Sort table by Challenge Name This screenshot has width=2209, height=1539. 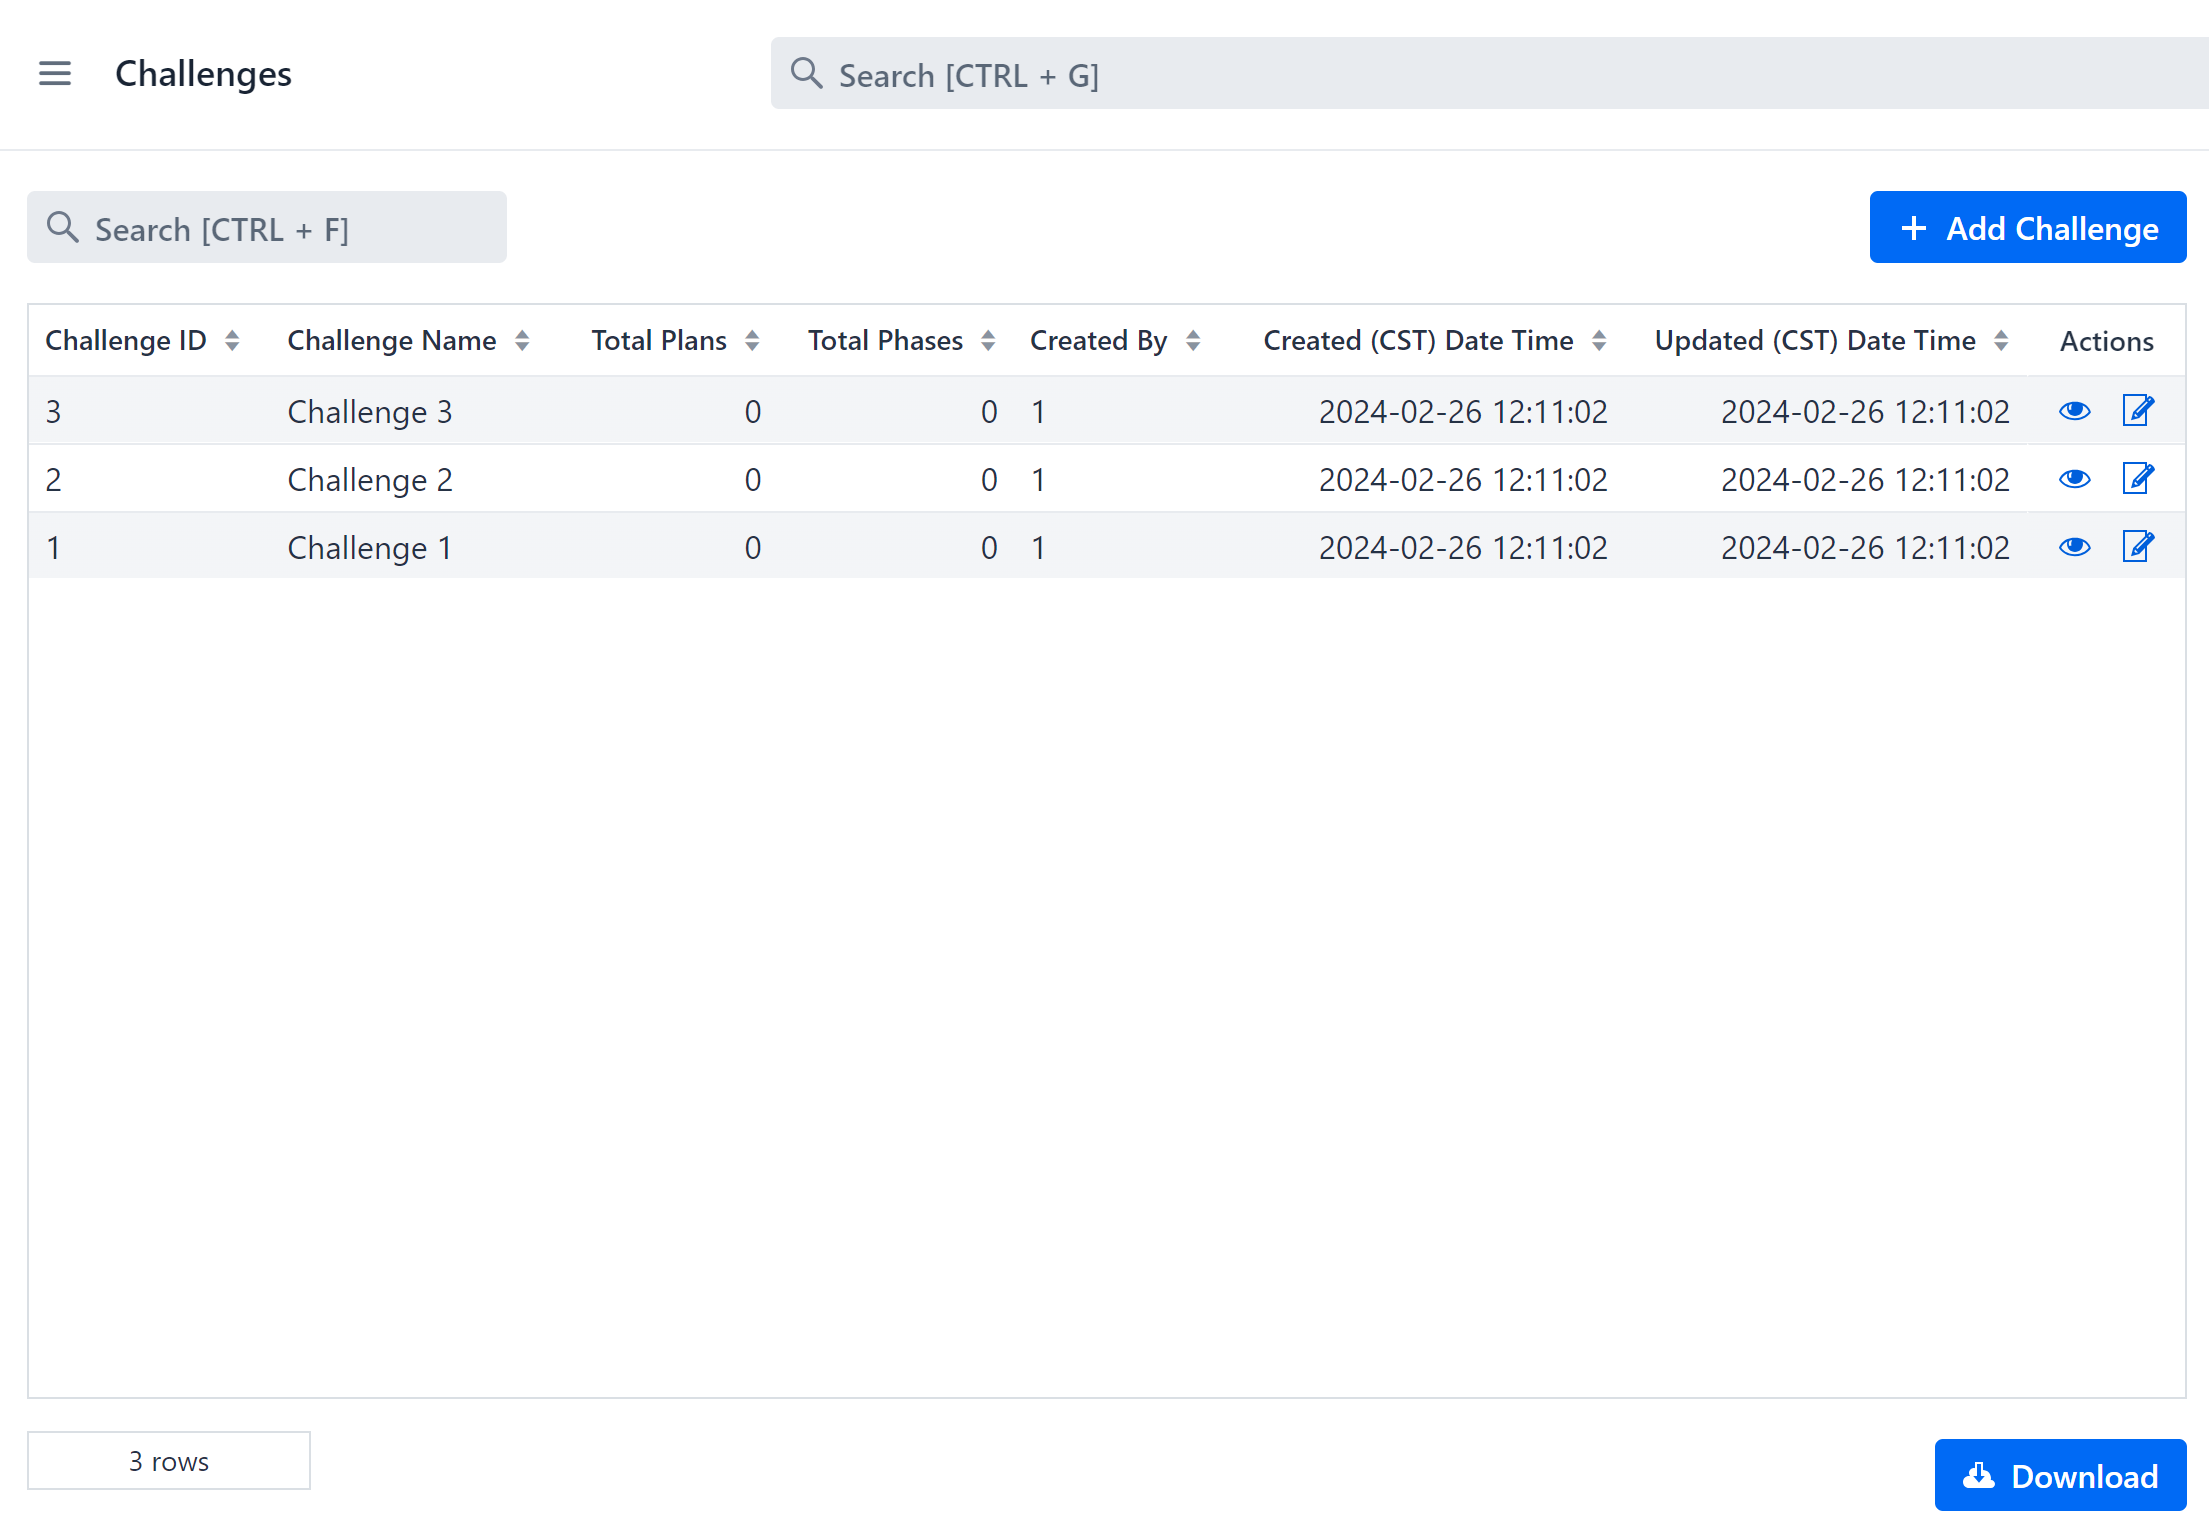click(x=522, y=341)
